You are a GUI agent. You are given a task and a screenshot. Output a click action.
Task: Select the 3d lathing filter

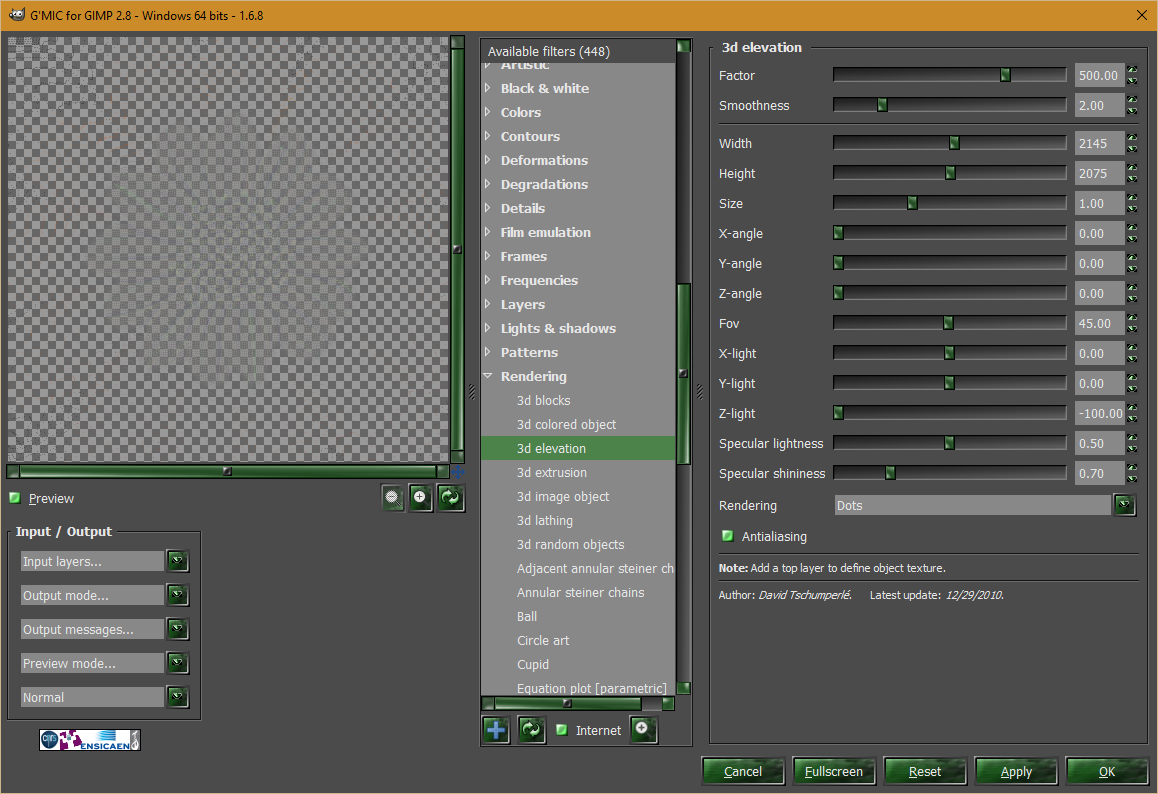coord(544,521)
